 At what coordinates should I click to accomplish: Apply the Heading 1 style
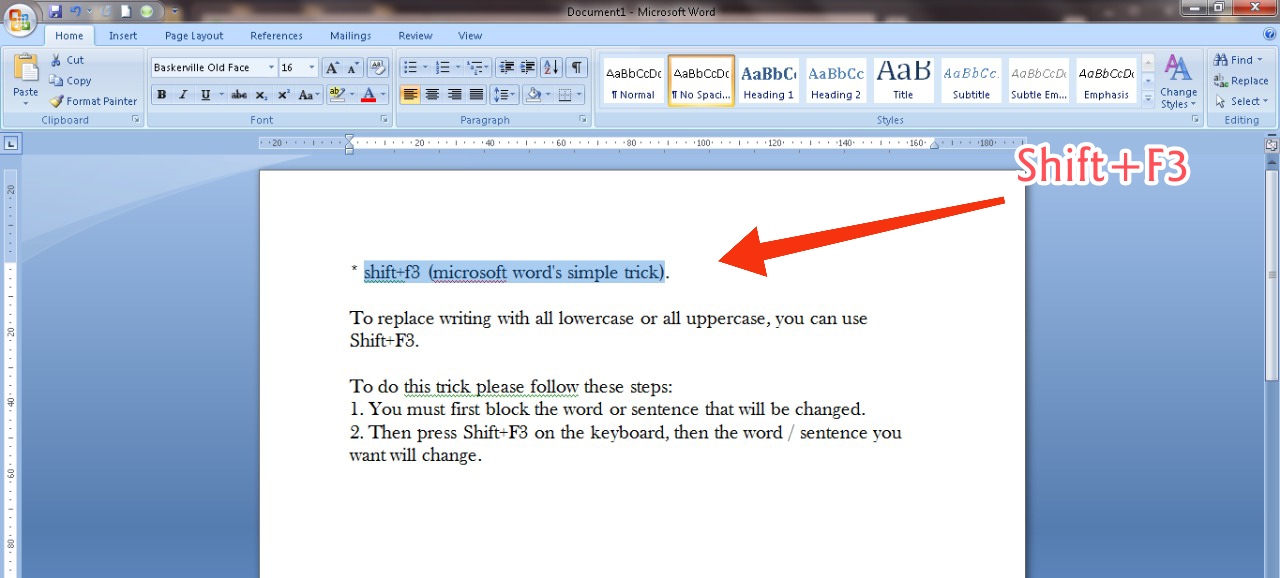click(769, 80)
